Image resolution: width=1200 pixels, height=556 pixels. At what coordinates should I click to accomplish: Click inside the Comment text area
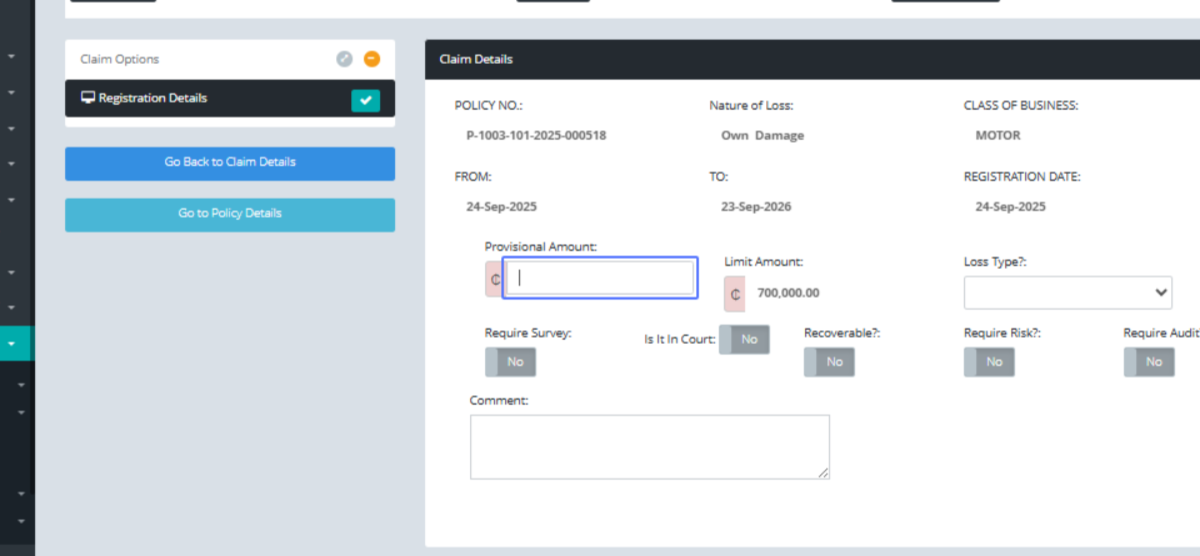pyautogui.click(x=649, y=446)
